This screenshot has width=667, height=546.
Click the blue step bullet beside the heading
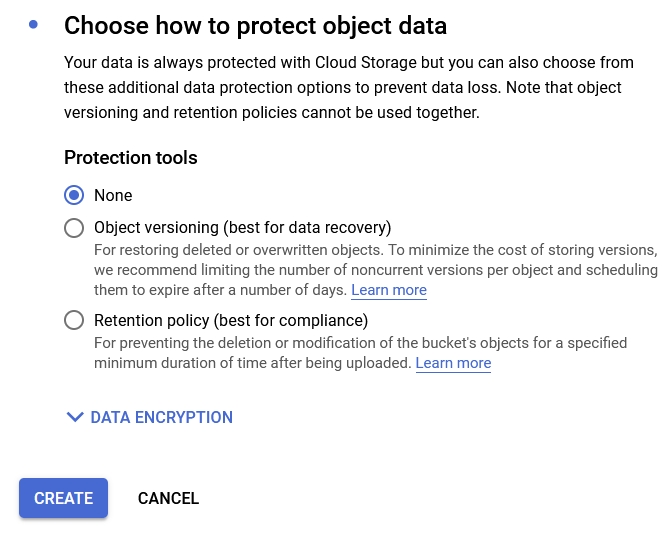tap(34, 23)
